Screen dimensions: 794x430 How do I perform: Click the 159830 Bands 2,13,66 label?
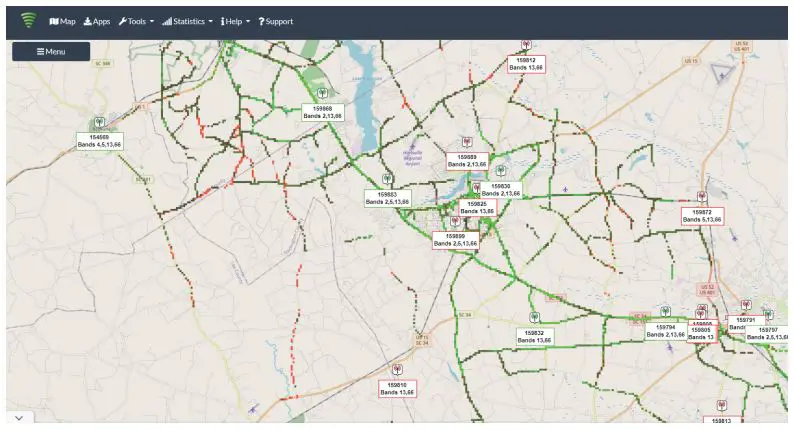[501, 190]
